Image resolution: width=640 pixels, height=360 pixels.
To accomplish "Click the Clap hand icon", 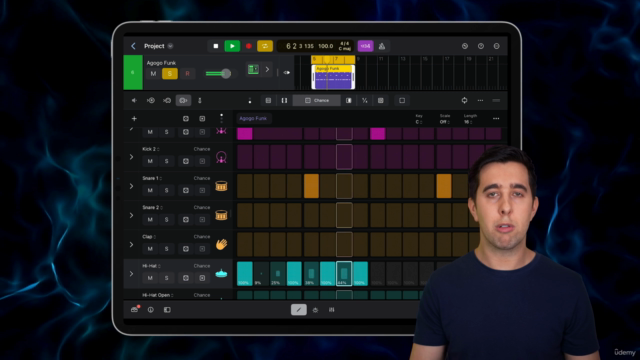I will point(221,244).
